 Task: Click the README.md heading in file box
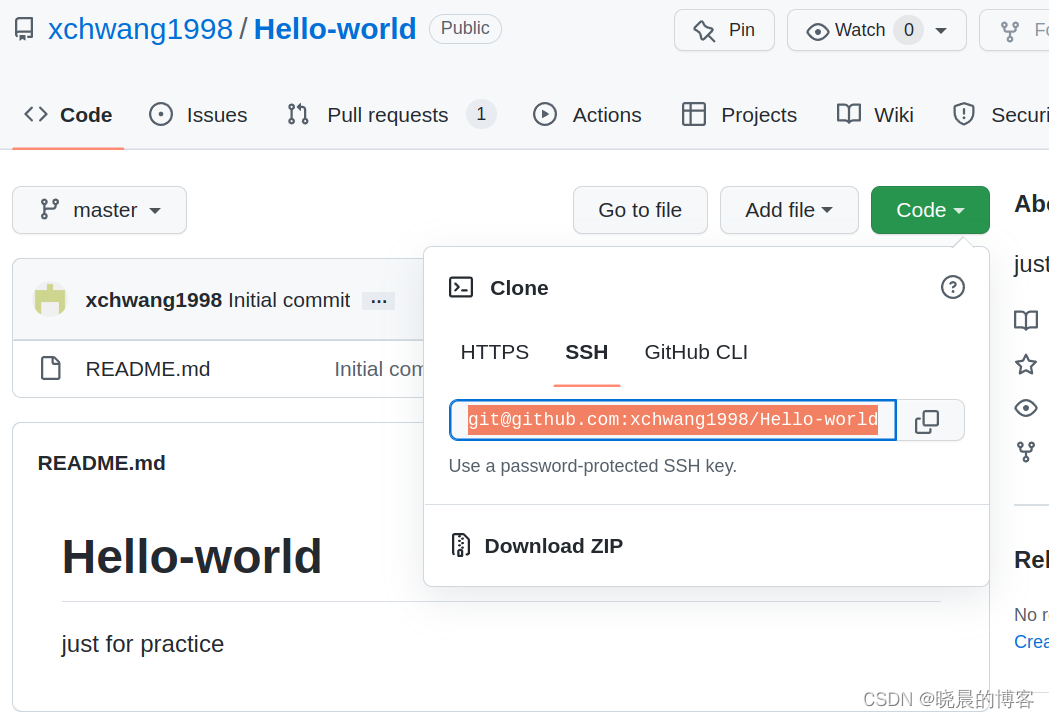tap(102, 463)
